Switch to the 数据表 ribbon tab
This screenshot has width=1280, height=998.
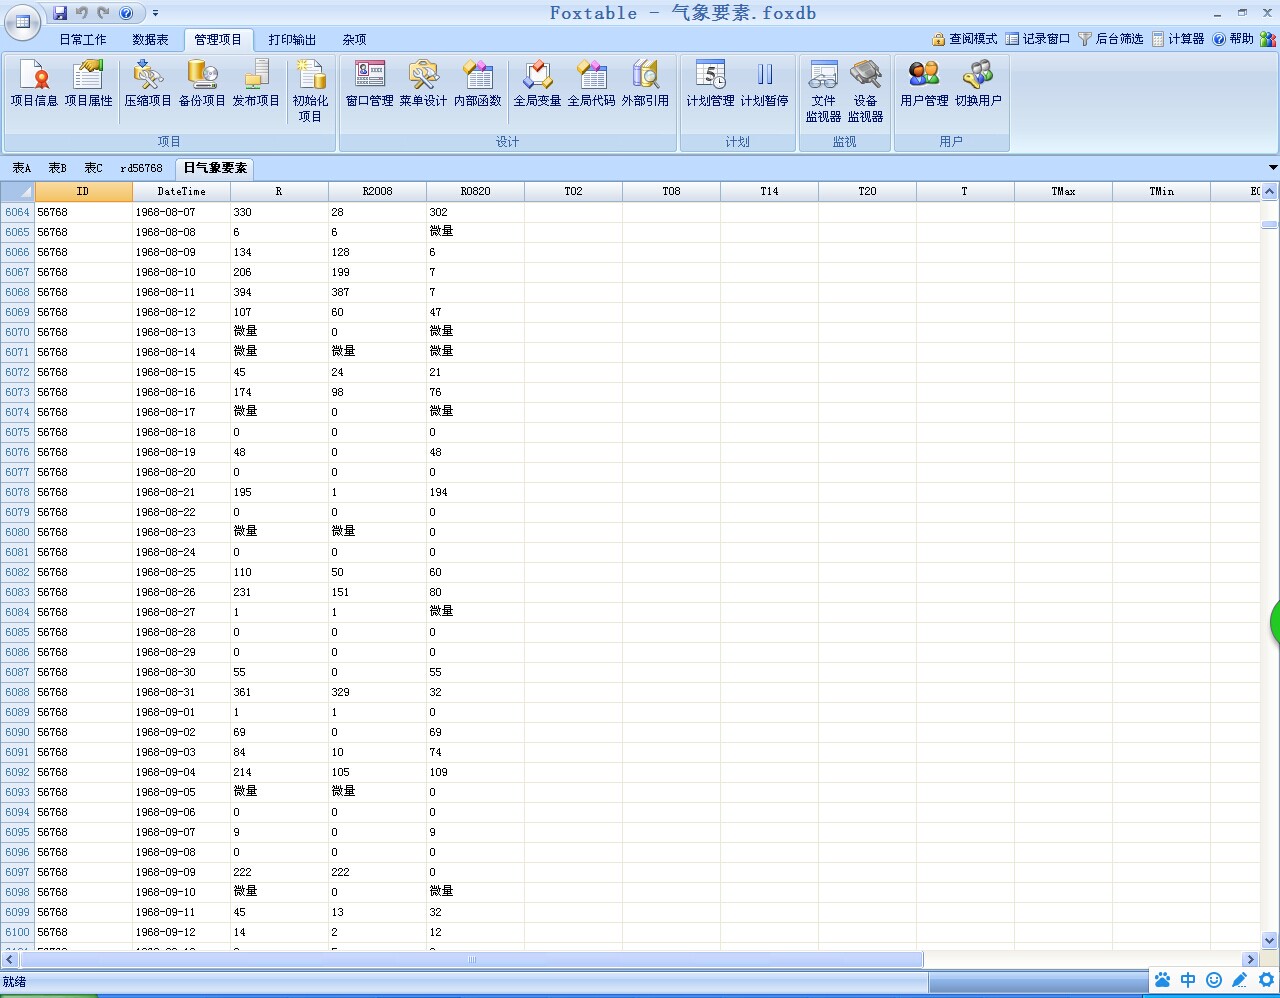(150, 40)
